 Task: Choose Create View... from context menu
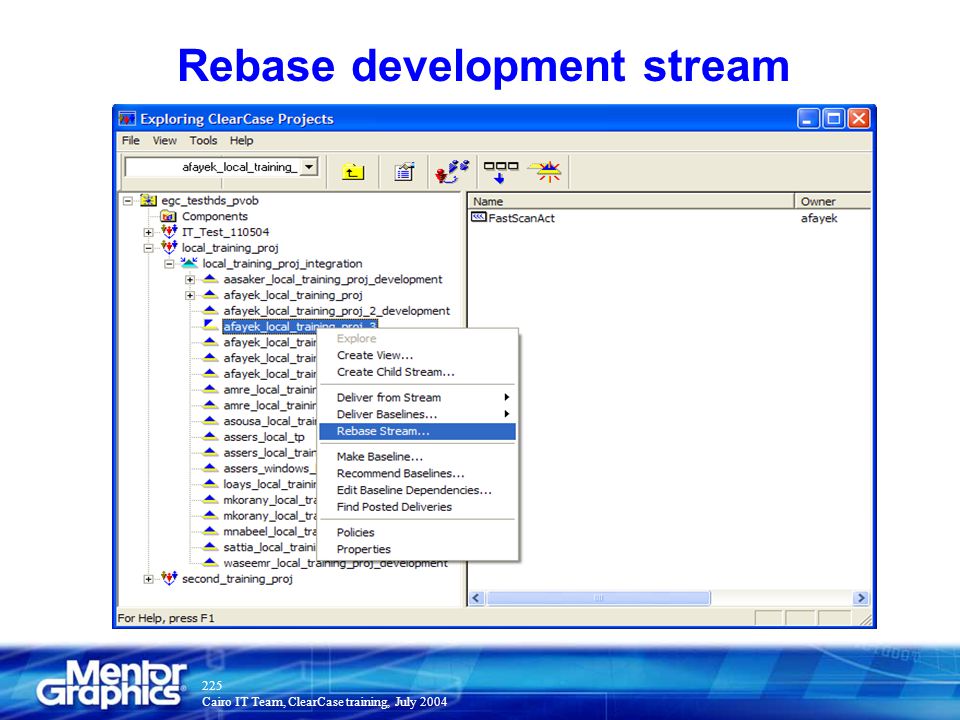coord(418,355)
